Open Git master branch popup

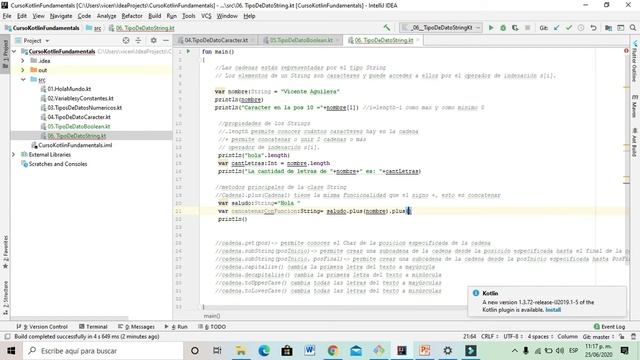(x=598, y=337)
